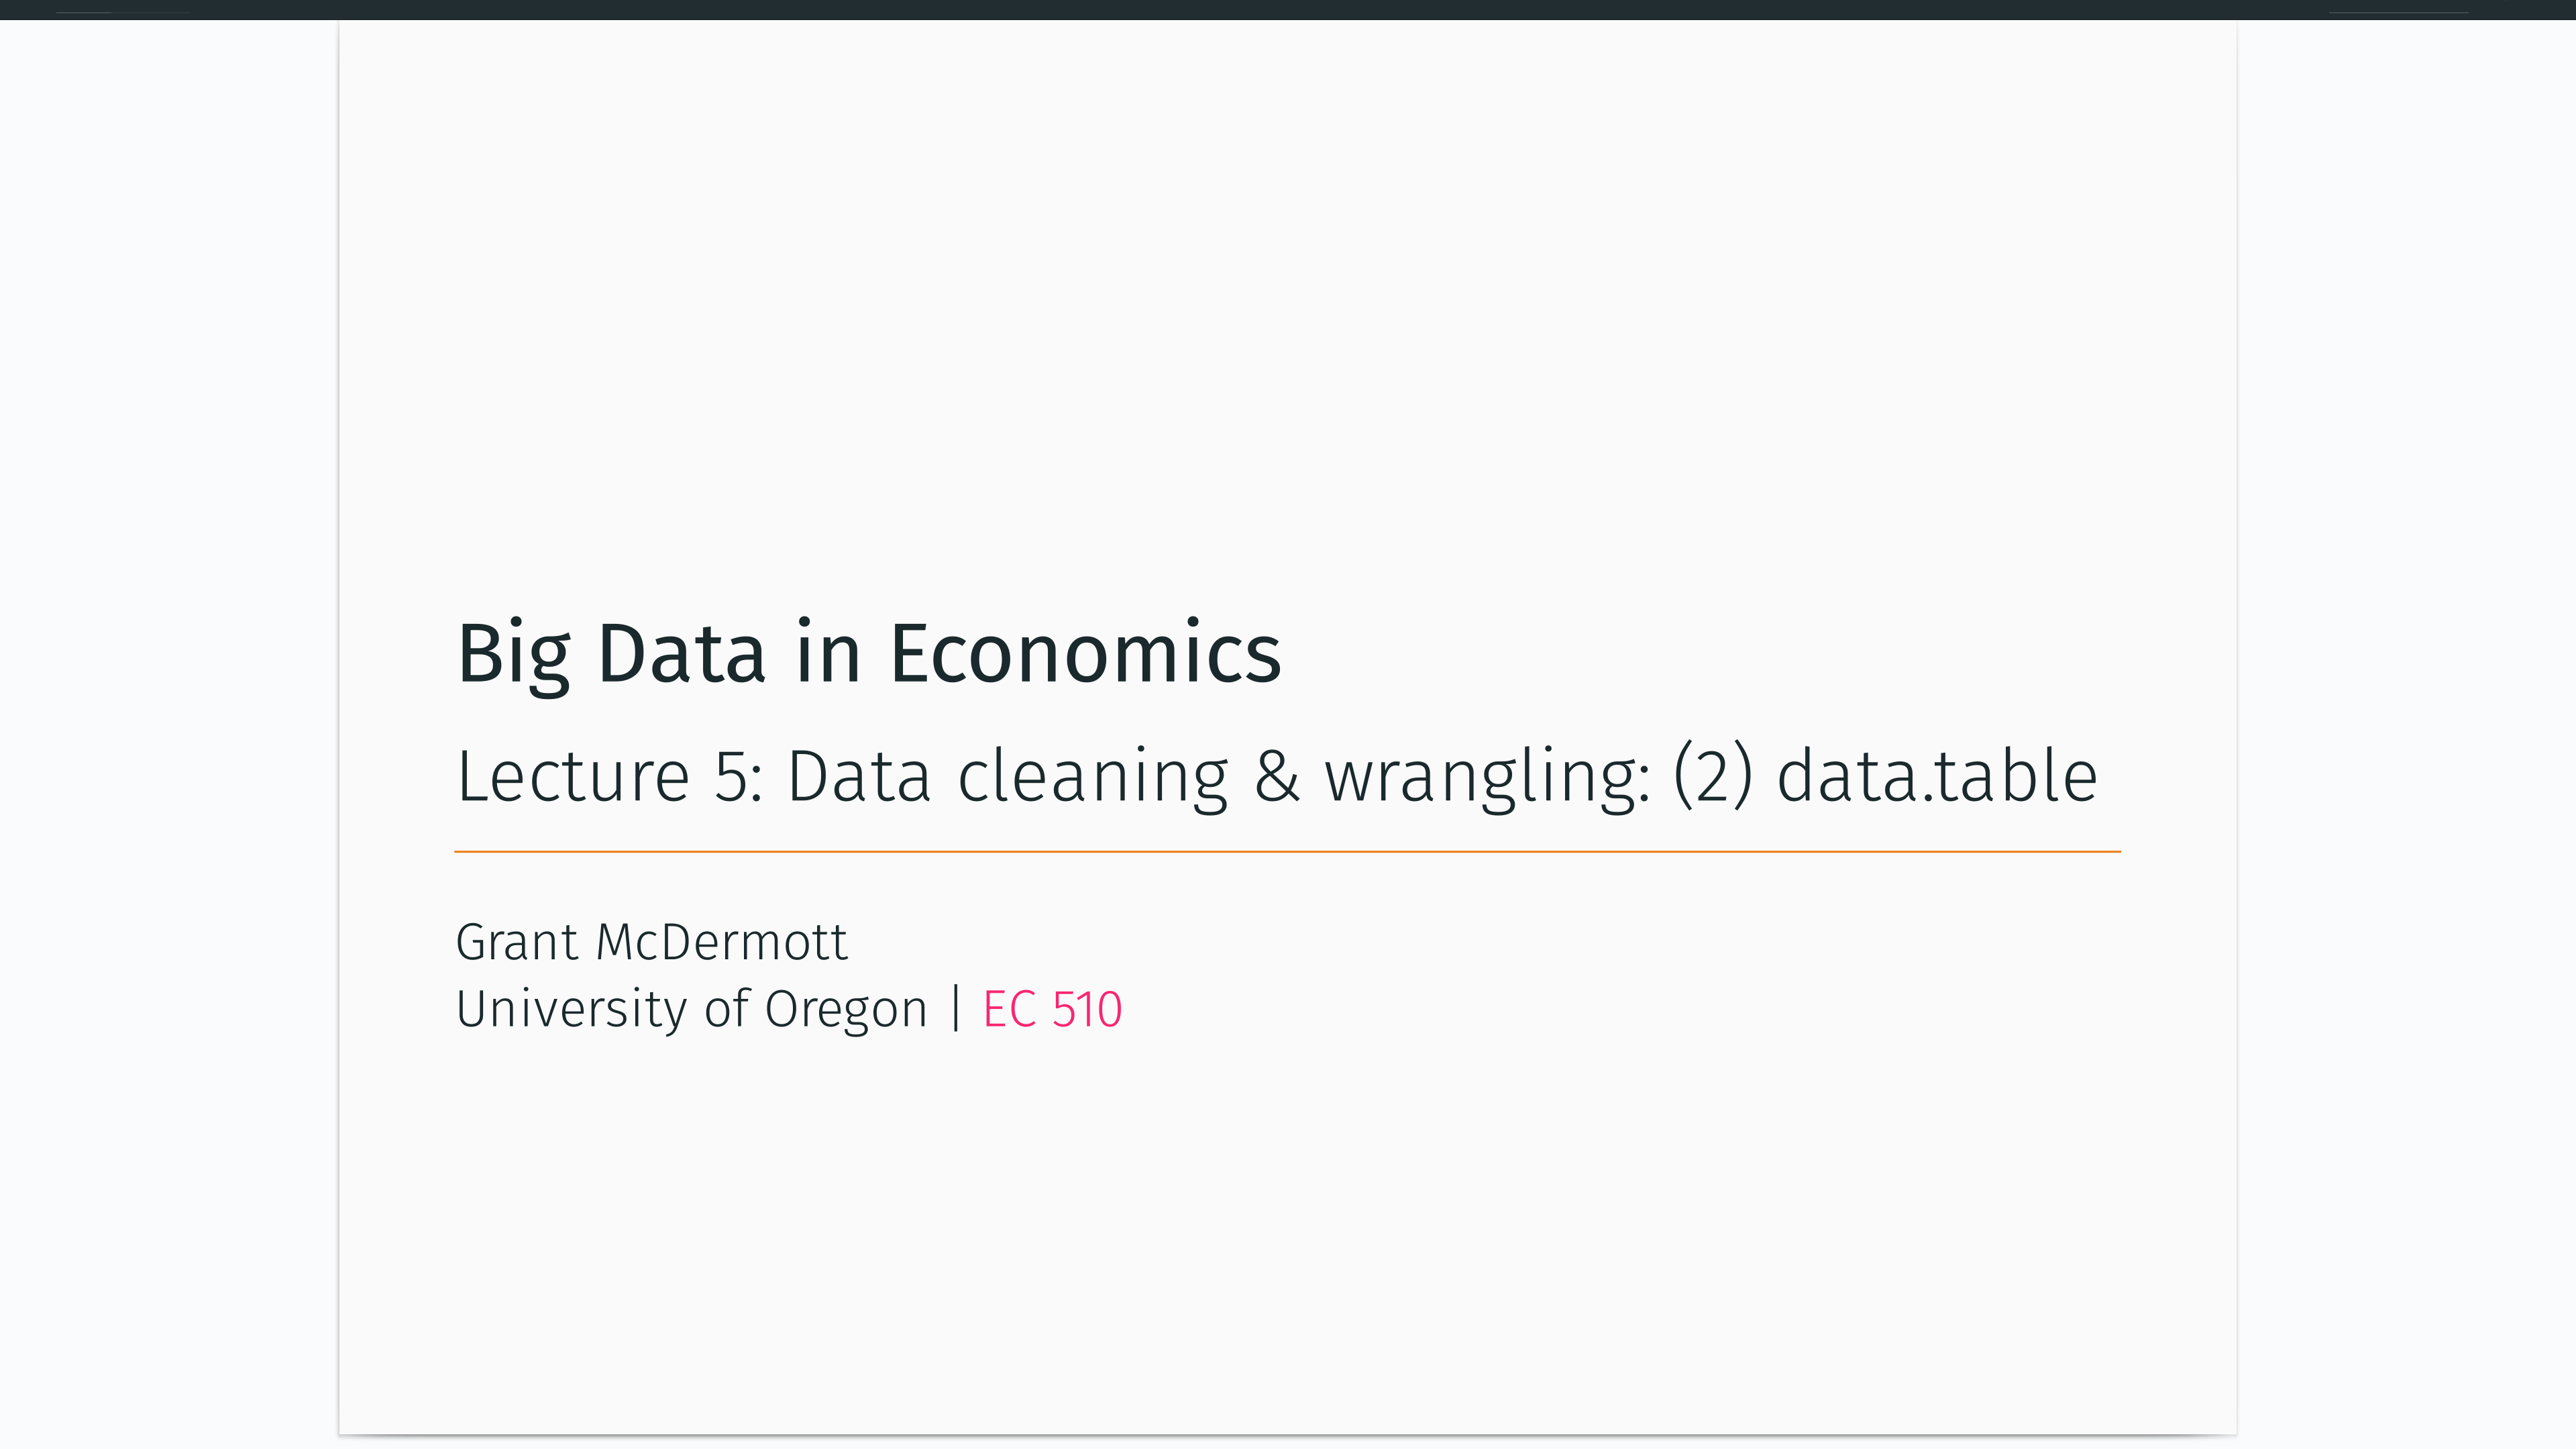
Task: Click the Lecture 5 subtitle text
Action: click(x=1277, y=777)
